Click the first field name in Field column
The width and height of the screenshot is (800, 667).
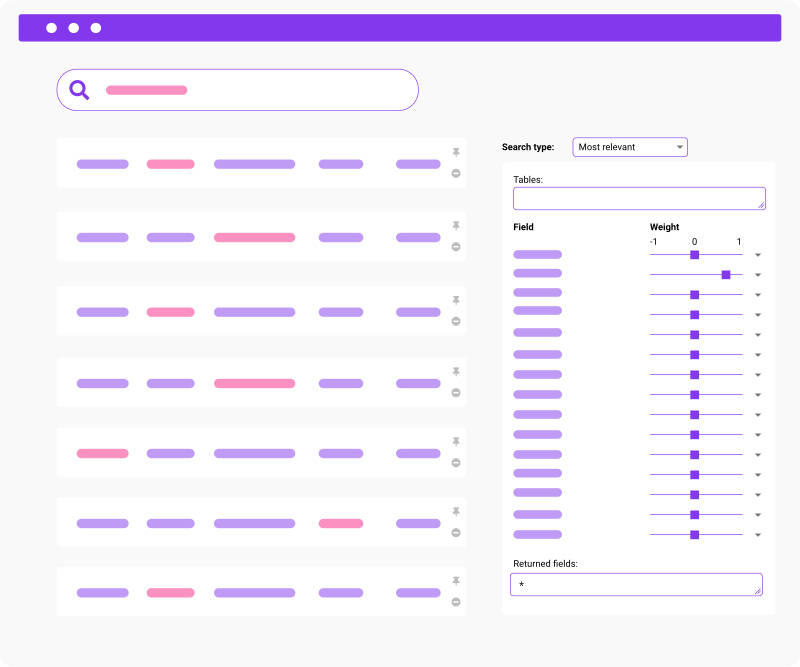point(537,254)
